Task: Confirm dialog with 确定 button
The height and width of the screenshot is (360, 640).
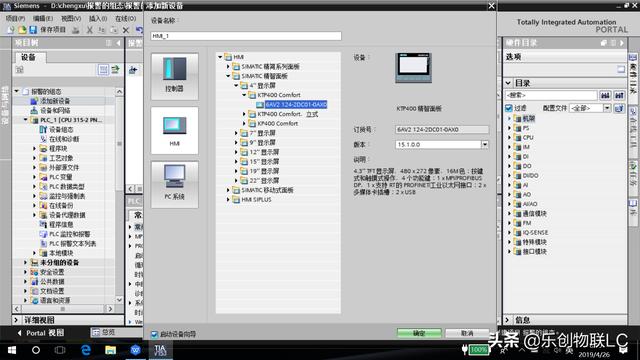Action: (419, 333)
